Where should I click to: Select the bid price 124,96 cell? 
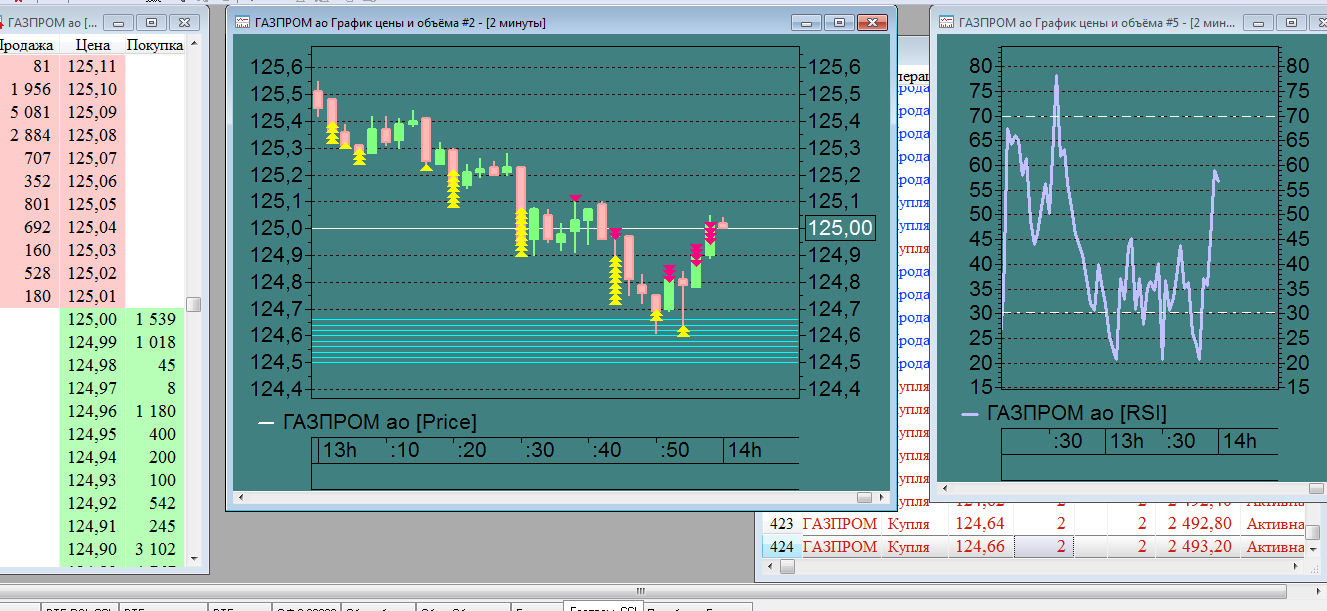point(93,412)
